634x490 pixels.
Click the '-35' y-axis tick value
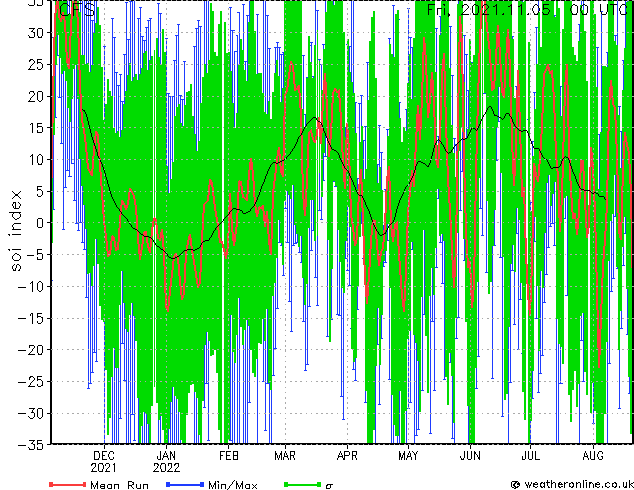pyautogui.click(x=31, y=445)
